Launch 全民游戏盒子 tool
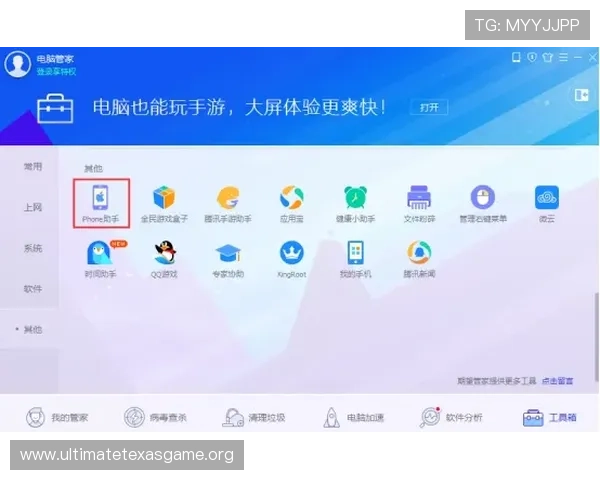The width and height of the screenshot is (600, 480). pos(164,204)
